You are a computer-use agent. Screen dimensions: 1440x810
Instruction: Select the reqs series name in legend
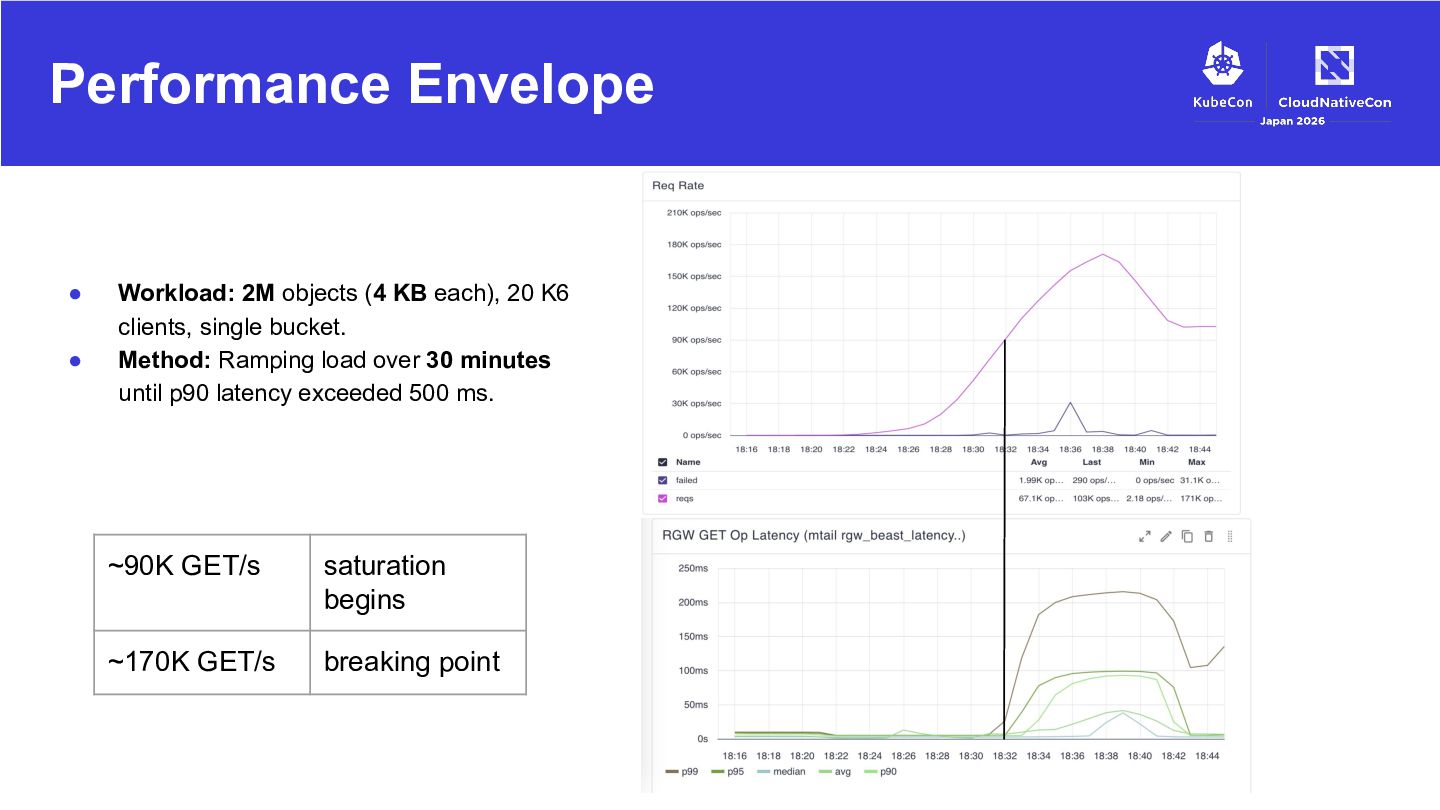(x=685, y=498)
